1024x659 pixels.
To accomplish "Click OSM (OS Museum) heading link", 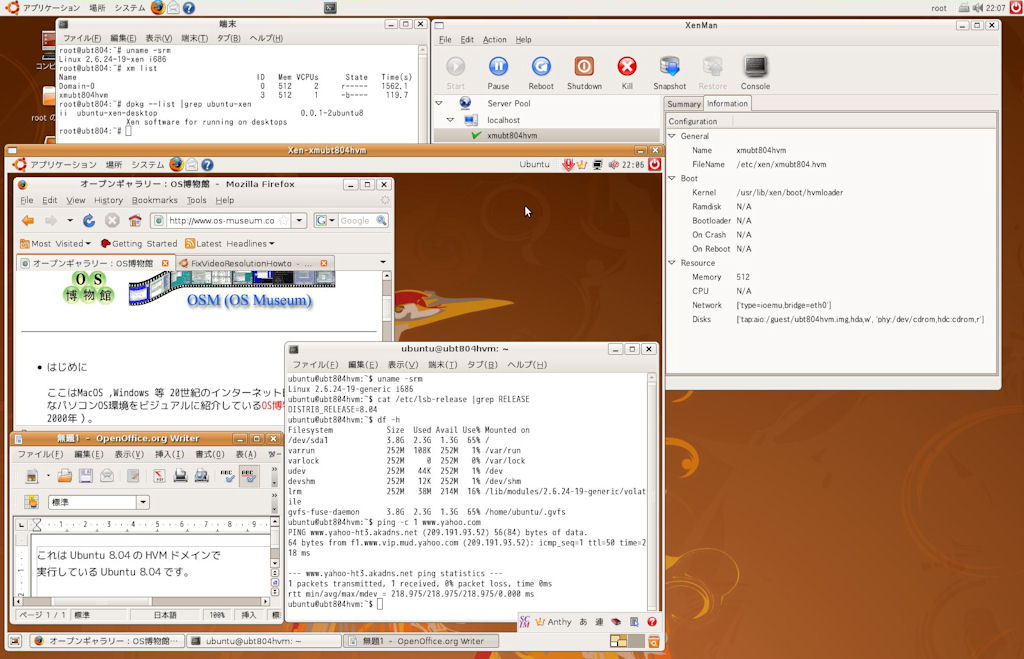I will pos(249,300).
